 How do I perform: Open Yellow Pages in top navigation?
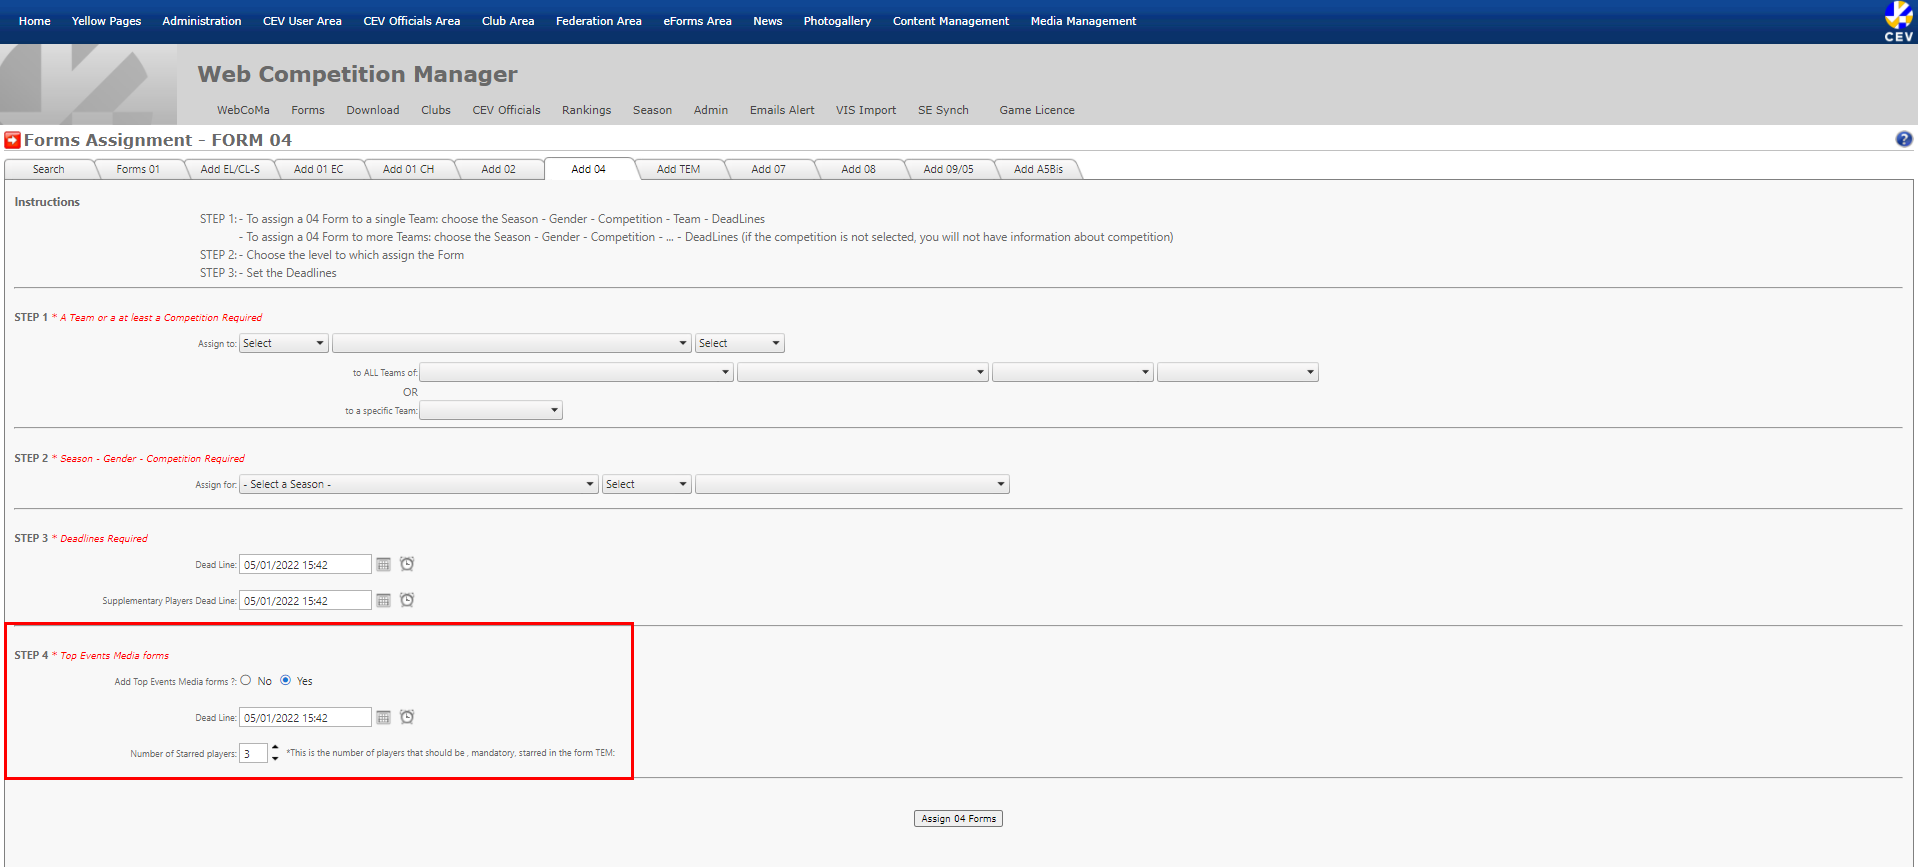click(106, 21)
